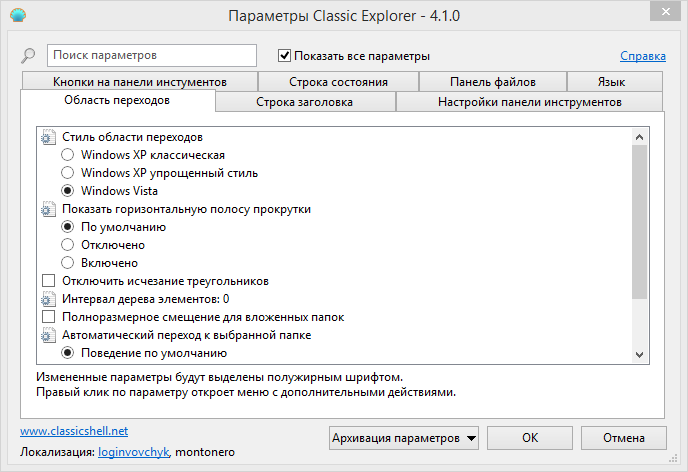Click the settings list scroll-down arrow
Screen dimensions: 688x472
coord(640,353)
